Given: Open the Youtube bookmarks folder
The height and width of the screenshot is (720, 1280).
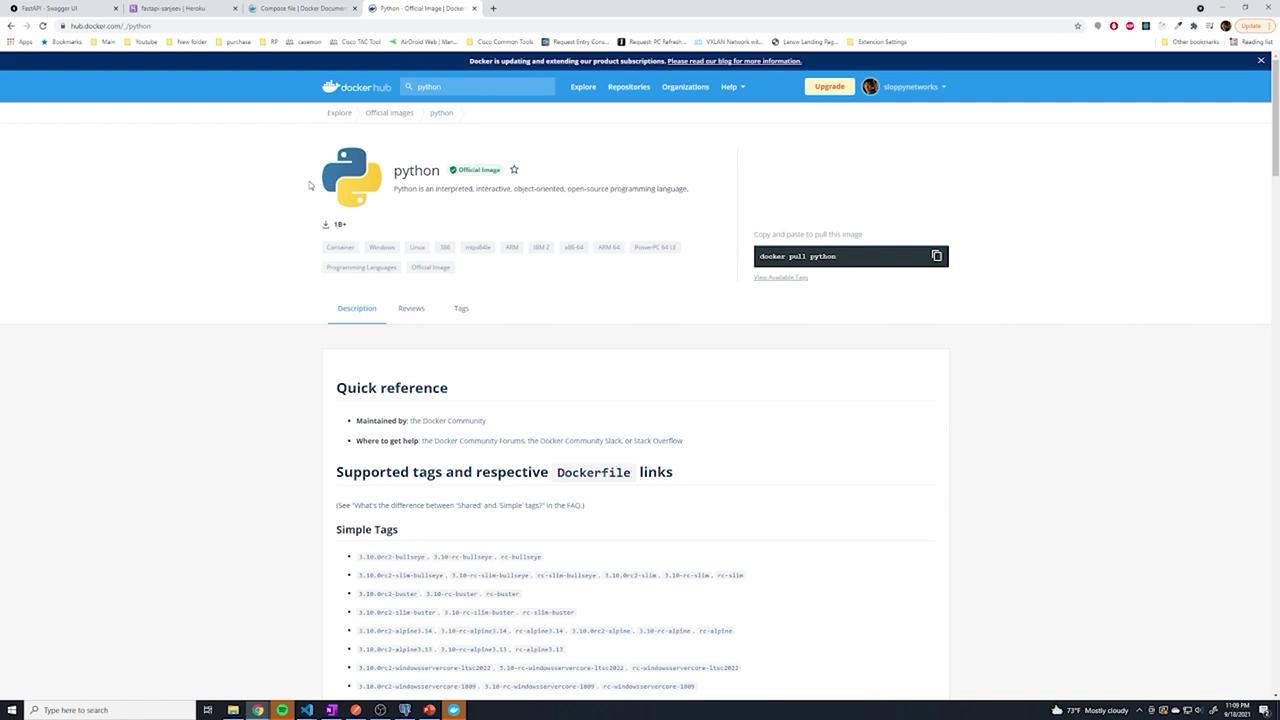Looking at the screenshot, I should (140, 42).
